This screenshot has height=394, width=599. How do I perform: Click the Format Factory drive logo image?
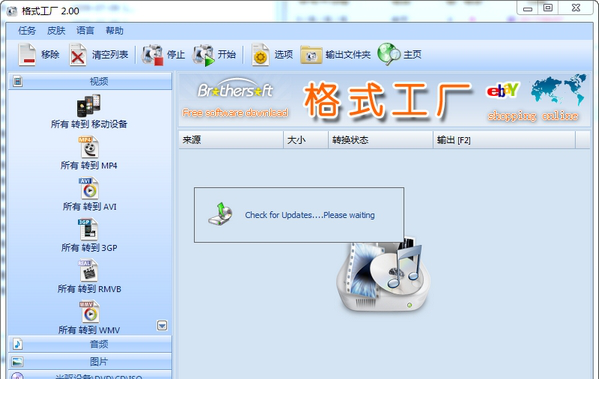tap(383, 275)
